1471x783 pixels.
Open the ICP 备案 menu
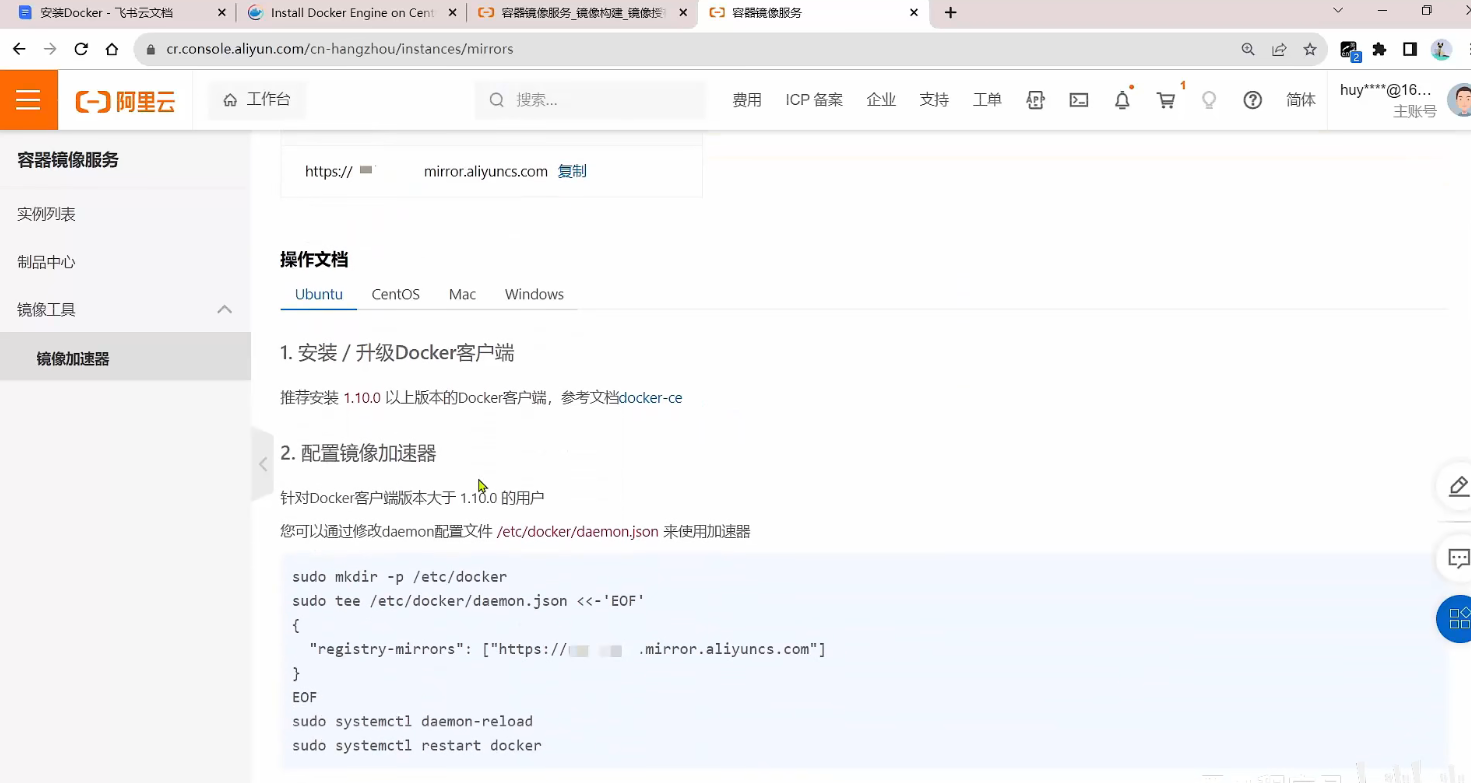tap(814, 100)
